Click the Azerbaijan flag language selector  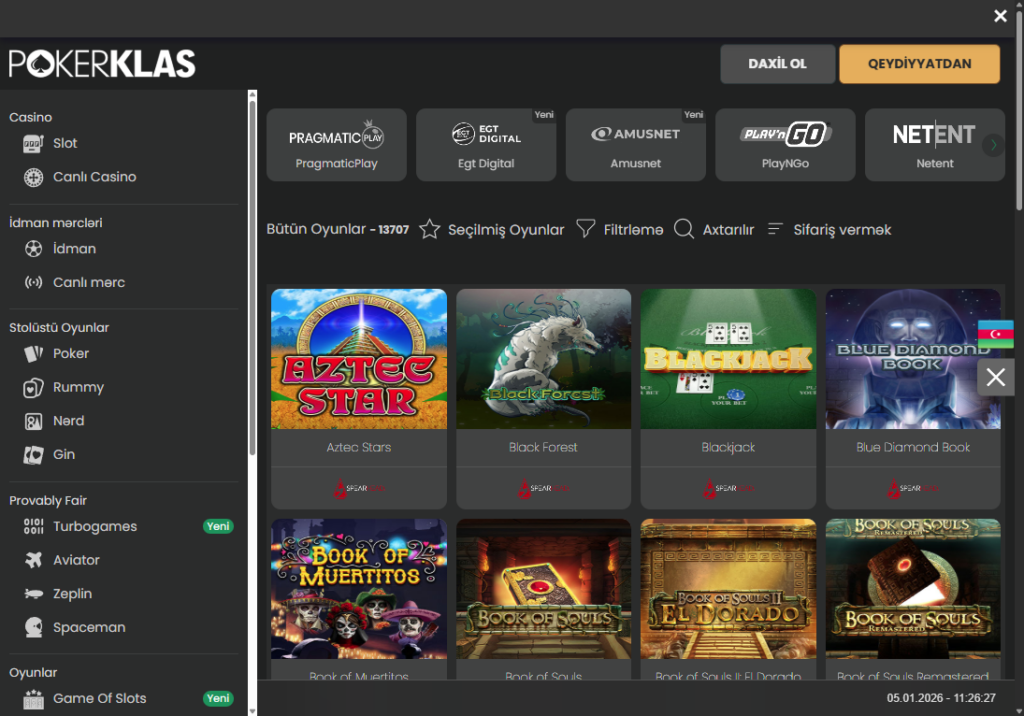click(x=995, y=334)
